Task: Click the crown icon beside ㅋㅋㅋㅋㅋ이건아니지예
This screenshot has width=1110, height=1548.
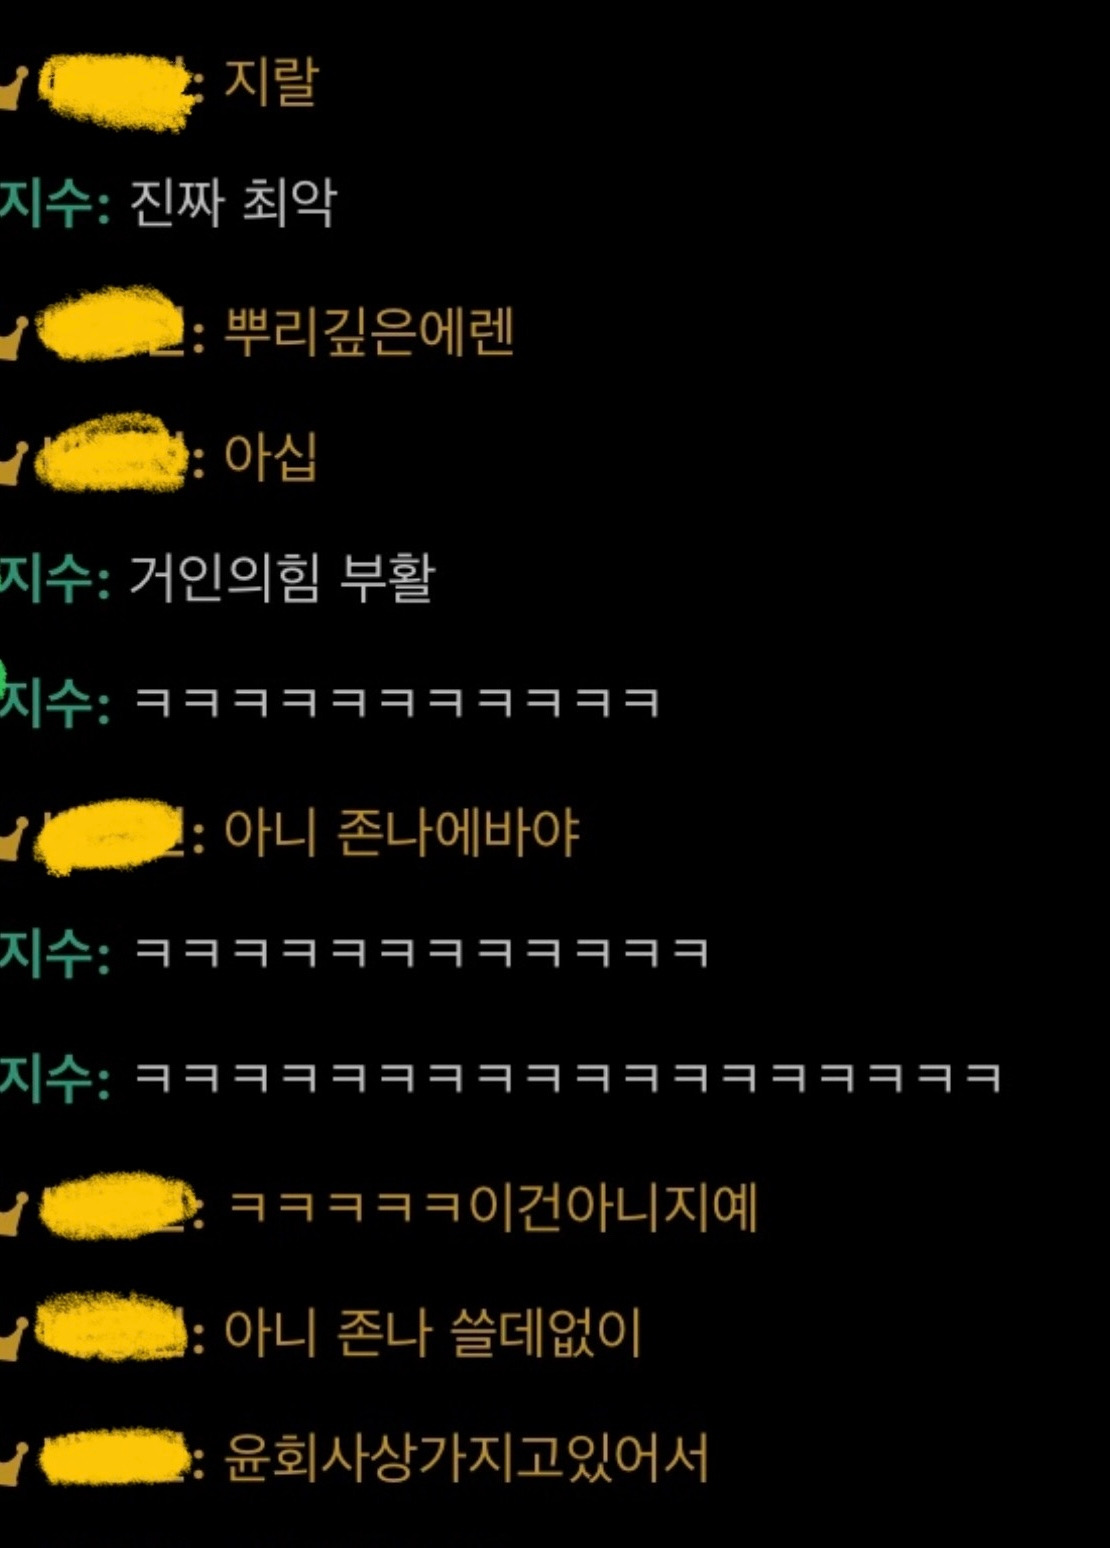Action: (12, 1213)
